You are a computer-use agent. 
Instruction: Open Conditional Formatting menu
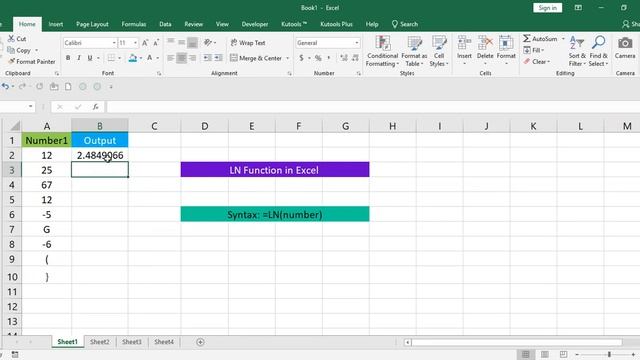tap(382, 51)
